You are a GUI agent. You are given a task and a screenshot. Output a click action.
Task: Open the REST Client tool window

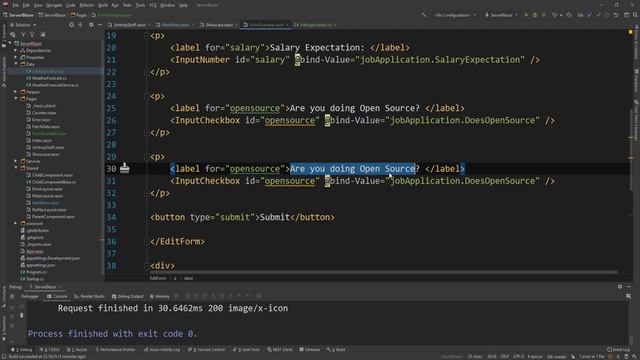pyautogui.click(x=280, y=350)
